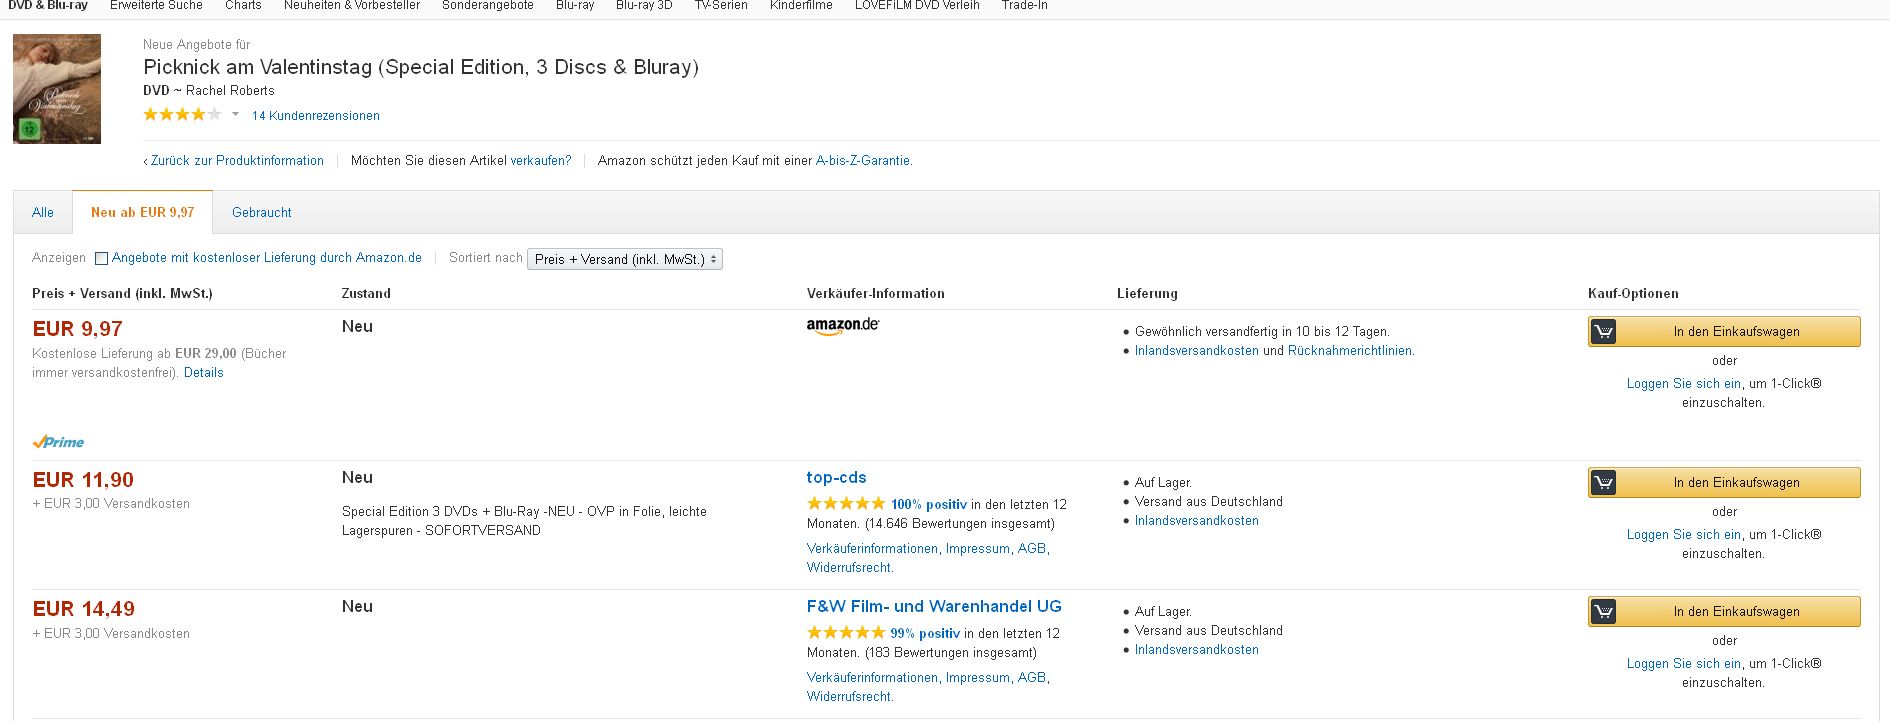Go to Charts in the top navigation
The image size is (1890, 721).
(x=243, y=5)
